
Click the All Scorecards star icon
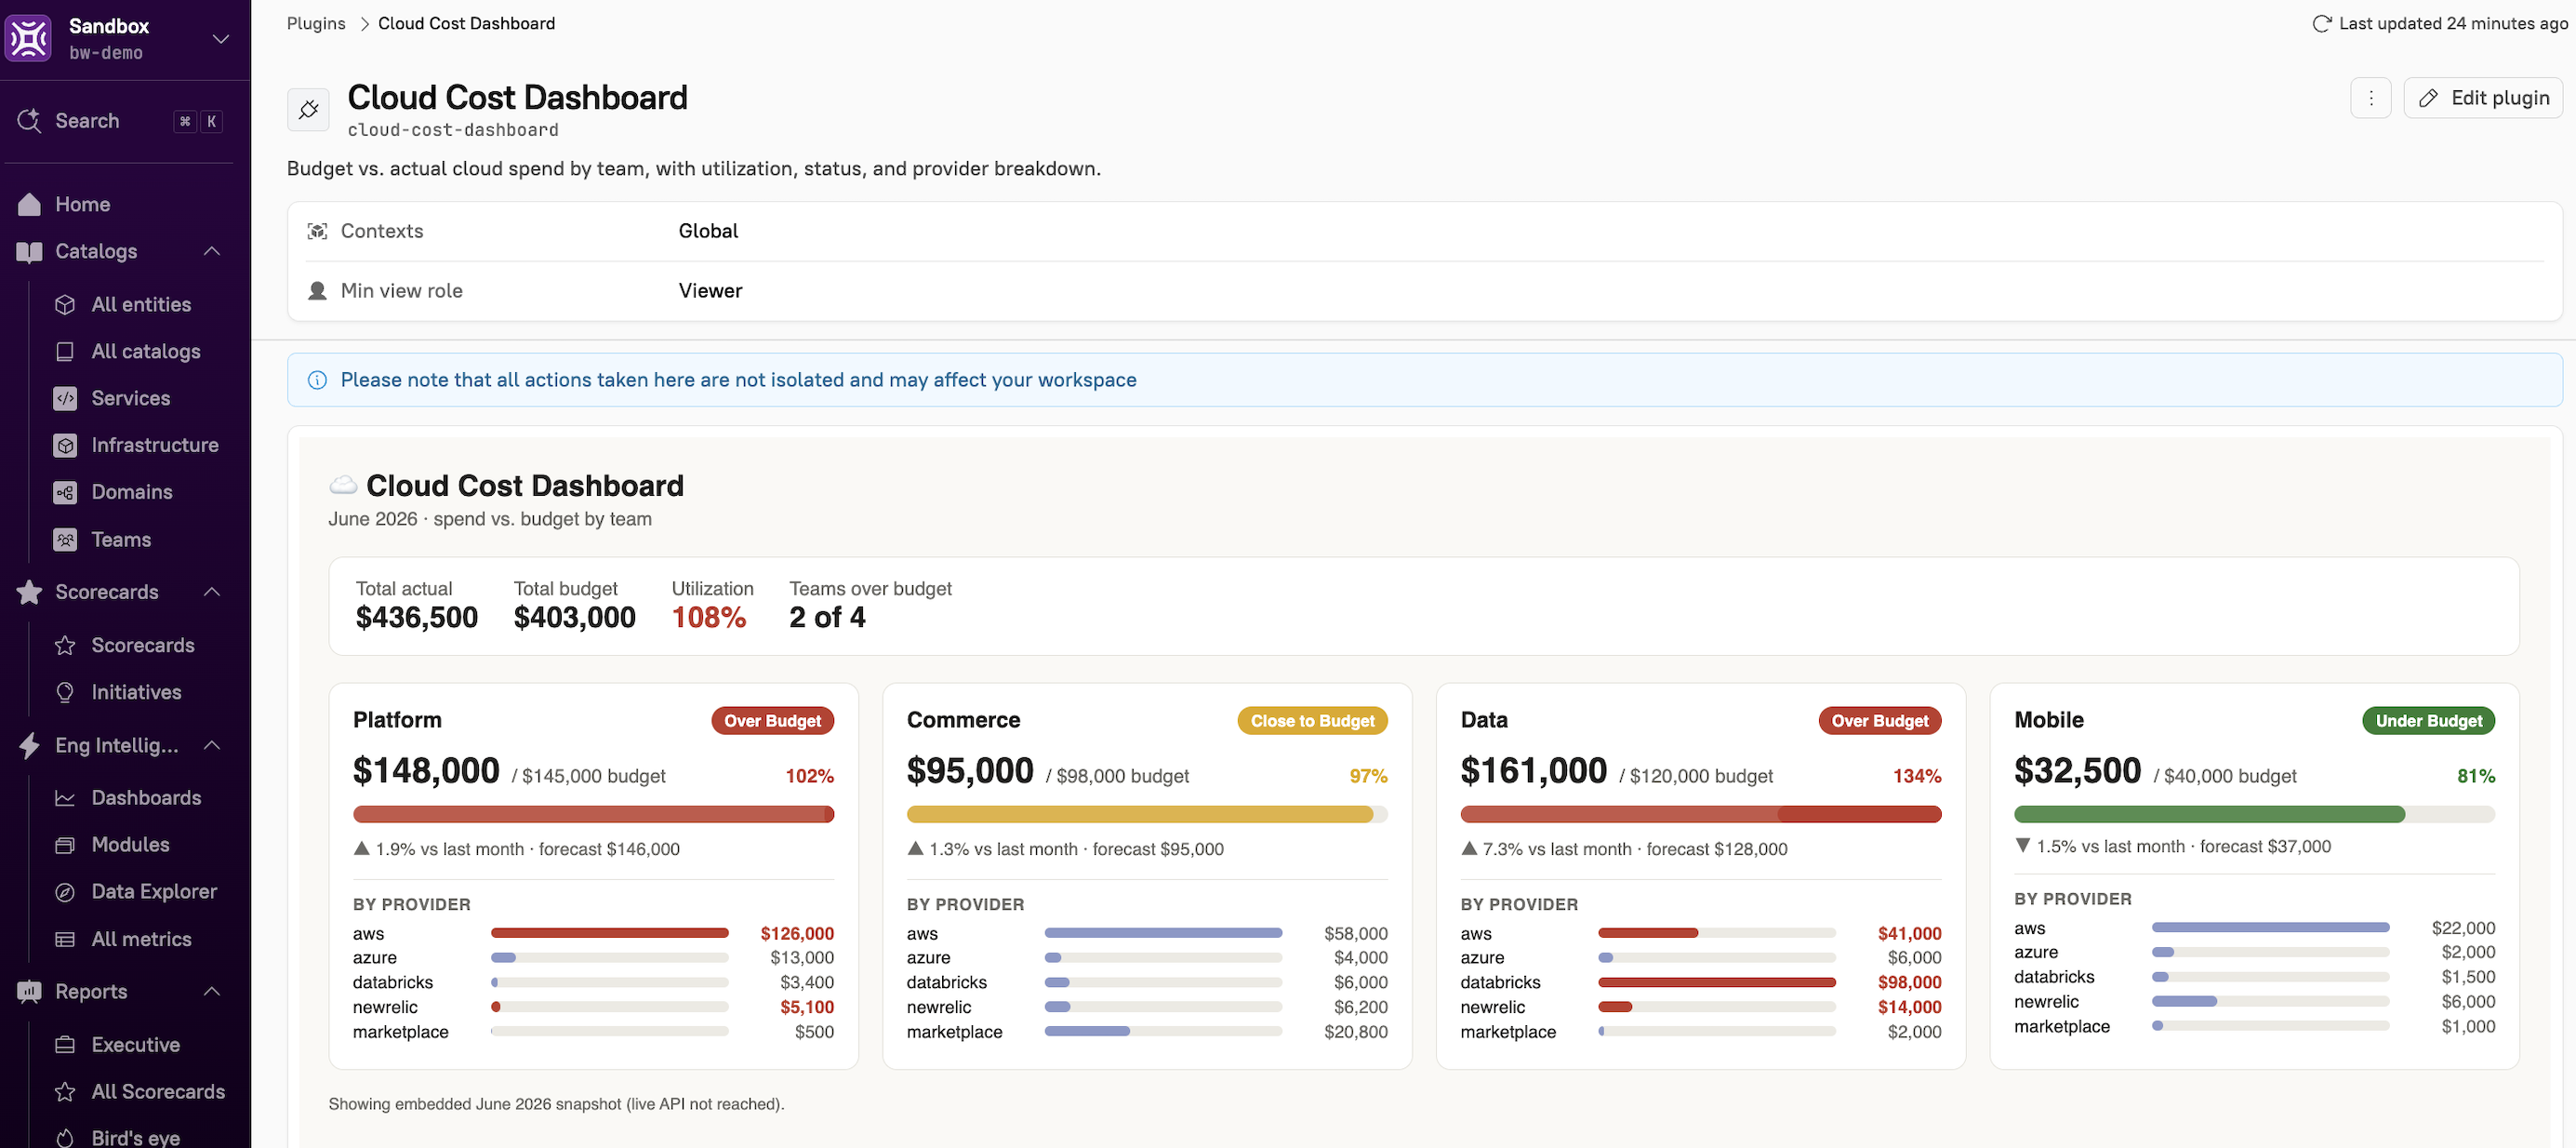coord(65,1092)
